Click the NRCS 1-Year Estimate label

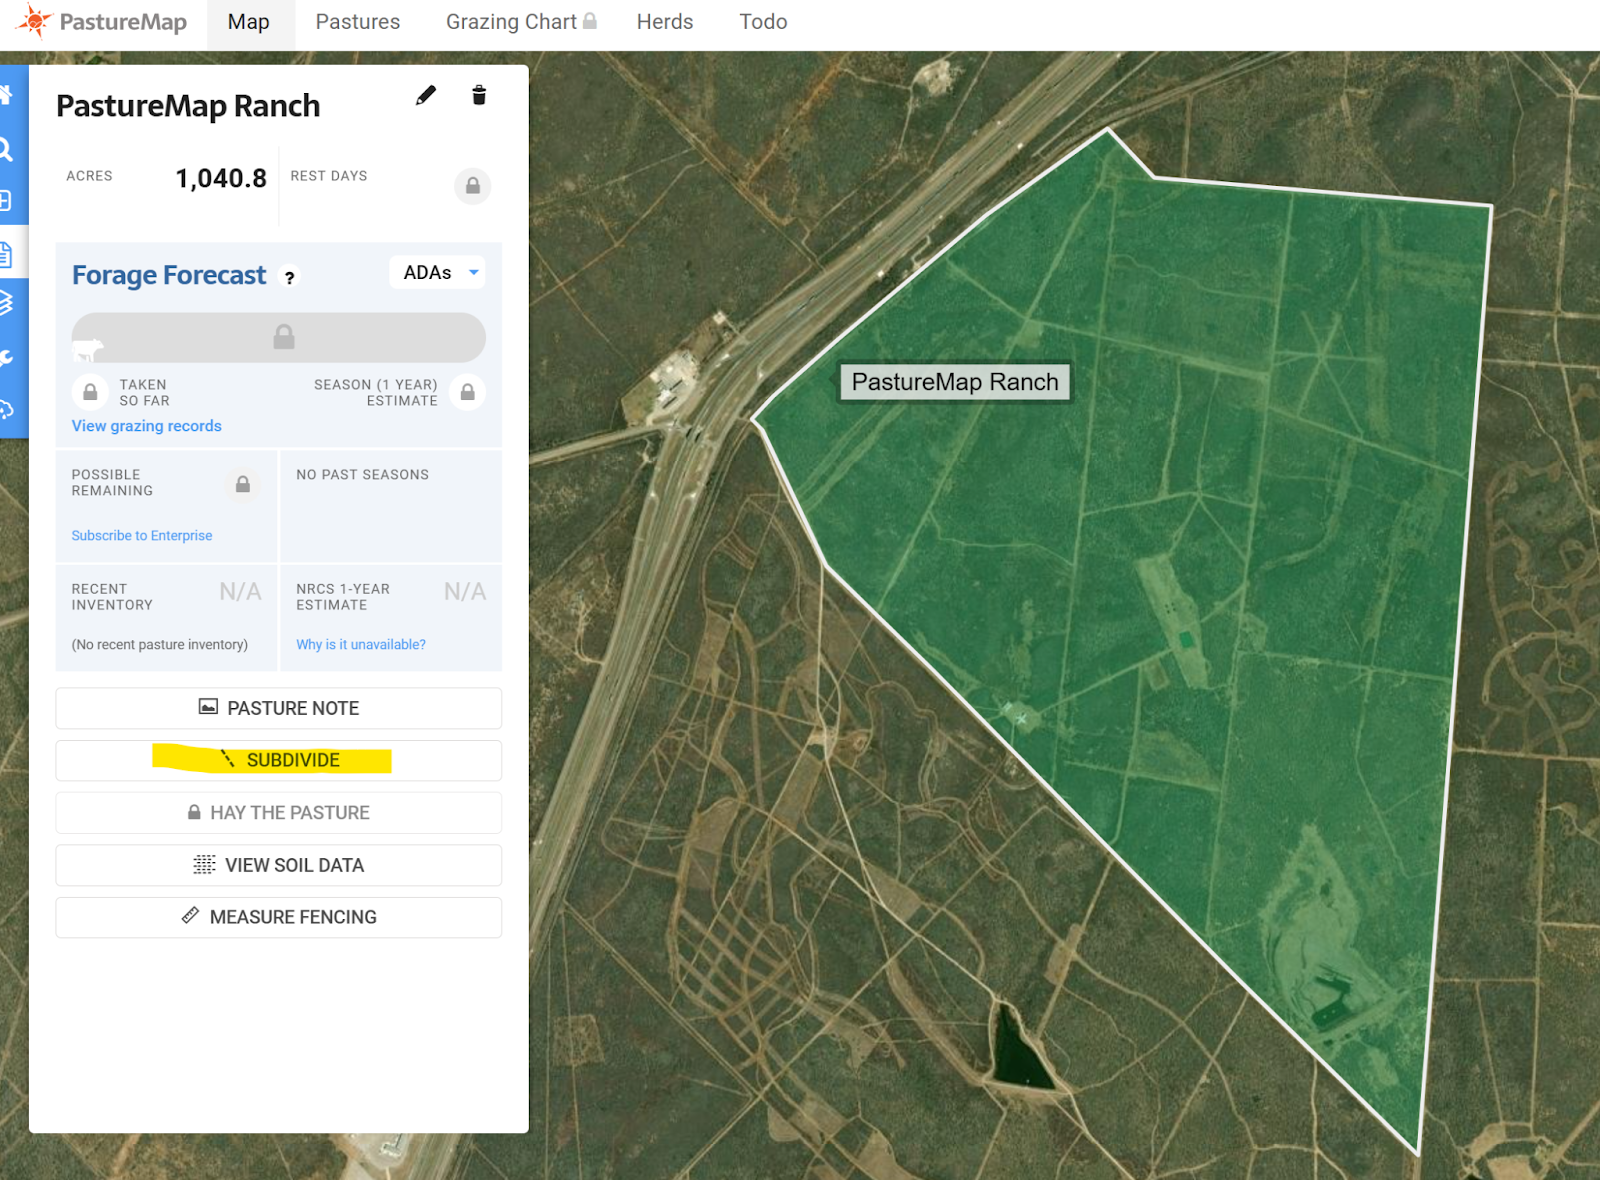(x=343, y=597)
